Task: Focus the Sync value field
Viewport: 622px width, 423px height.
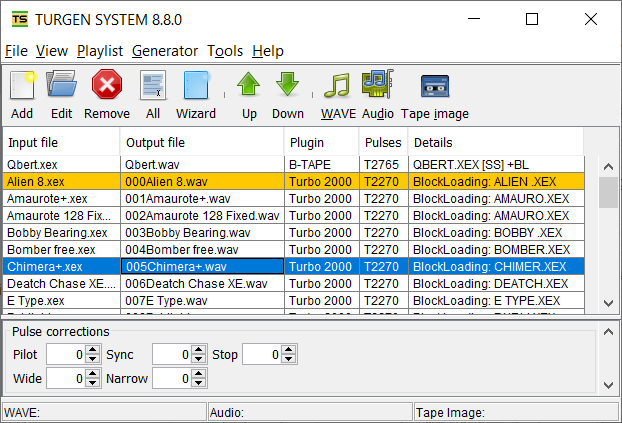Action: click(x=173, y=354)
